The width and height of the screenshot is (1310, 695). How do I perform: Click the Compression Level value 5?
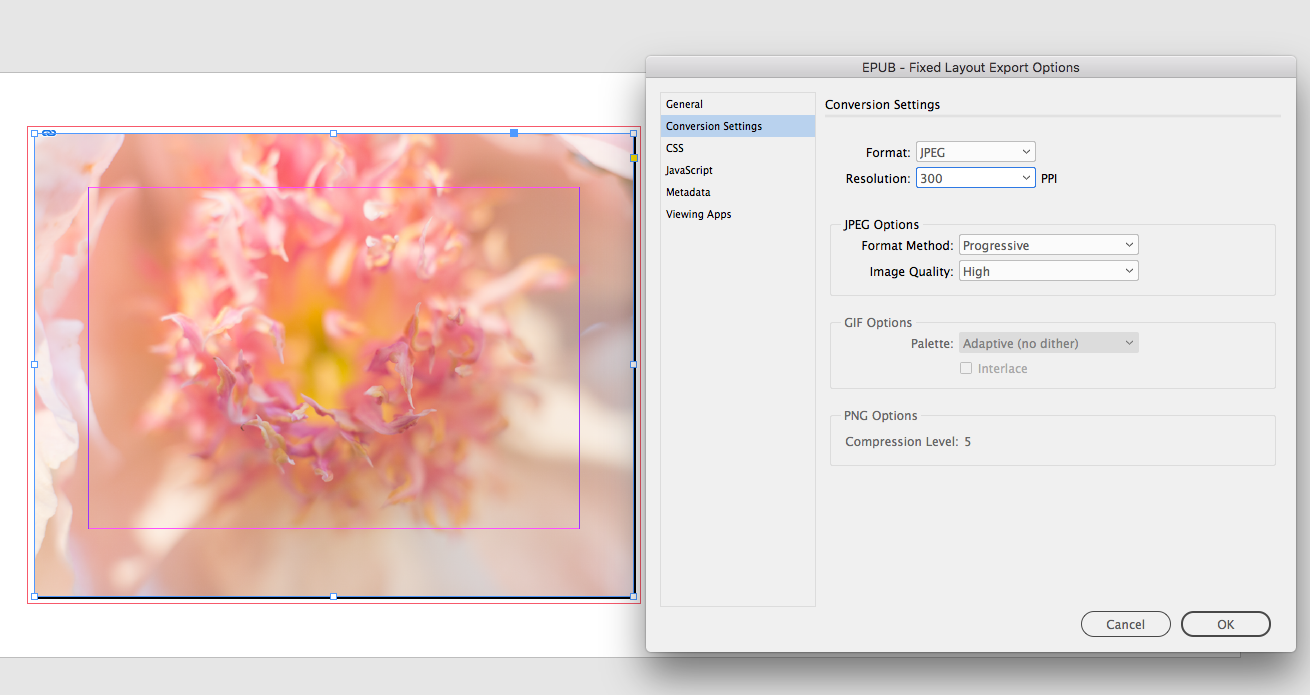(x=968, y=441)
